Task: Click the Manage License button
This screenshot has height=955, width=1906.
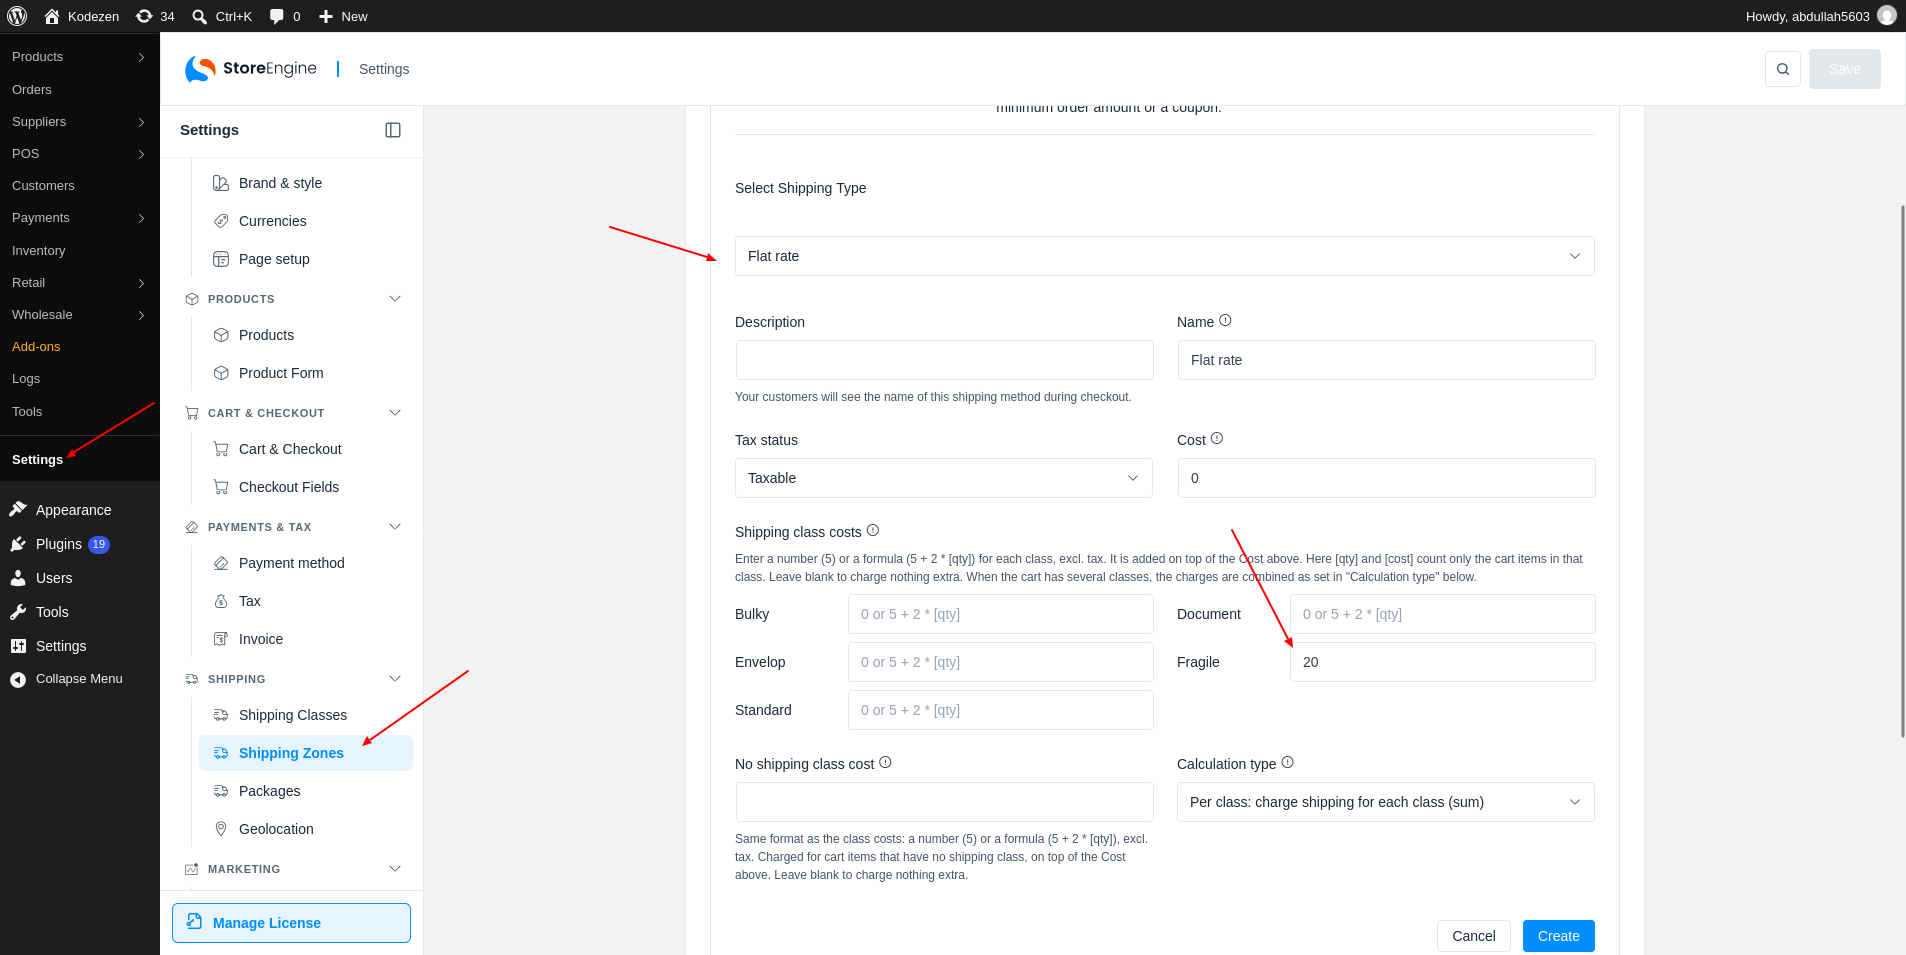Action: click(x=291, y=923)
